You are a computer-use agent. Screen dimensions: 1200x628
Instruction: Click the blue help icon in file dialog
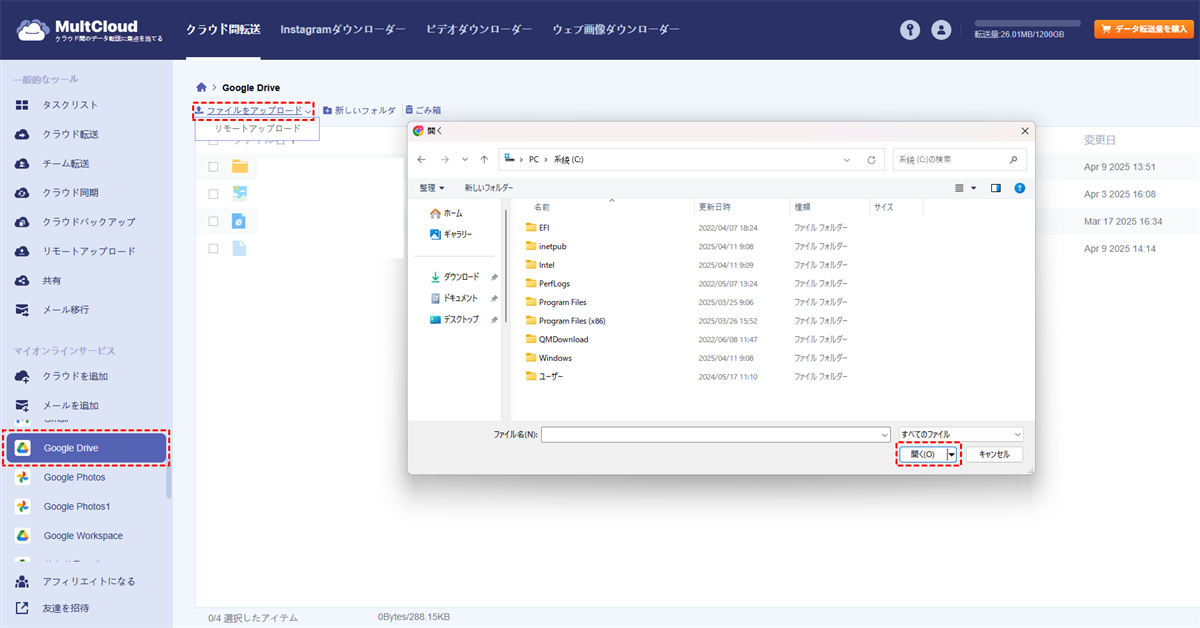pos(1019,187)
